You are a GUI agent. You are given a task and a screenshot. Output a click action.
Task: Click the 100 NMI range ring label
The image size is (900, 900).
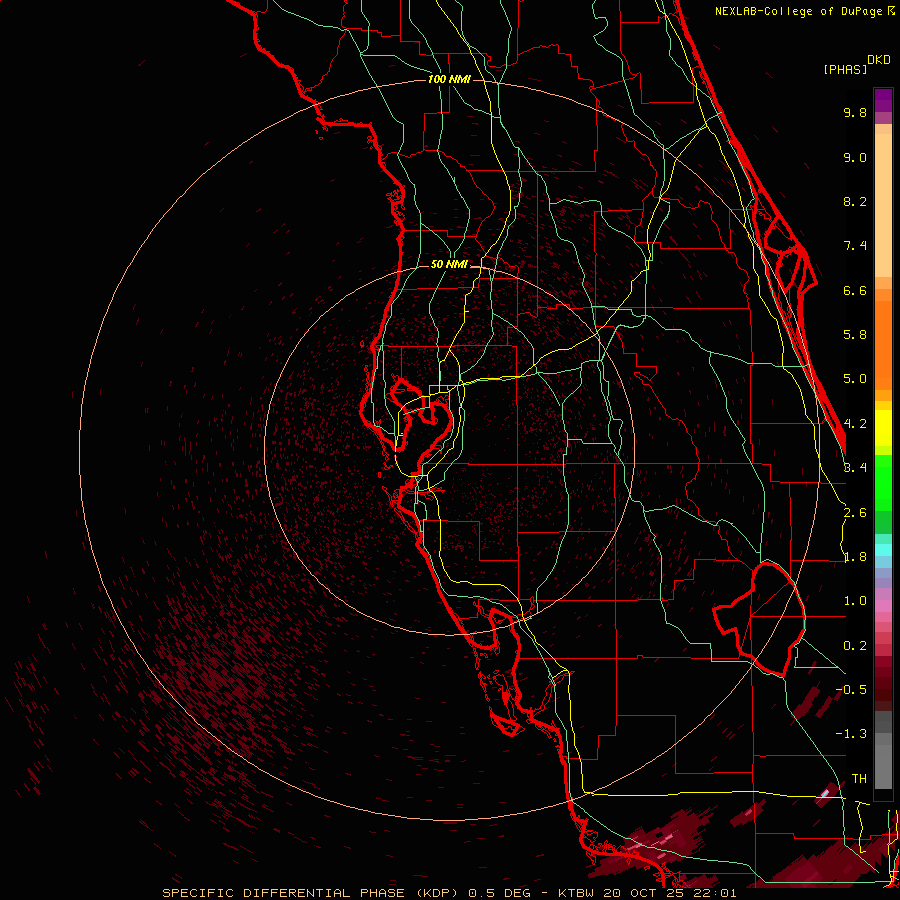click(449, 79)
